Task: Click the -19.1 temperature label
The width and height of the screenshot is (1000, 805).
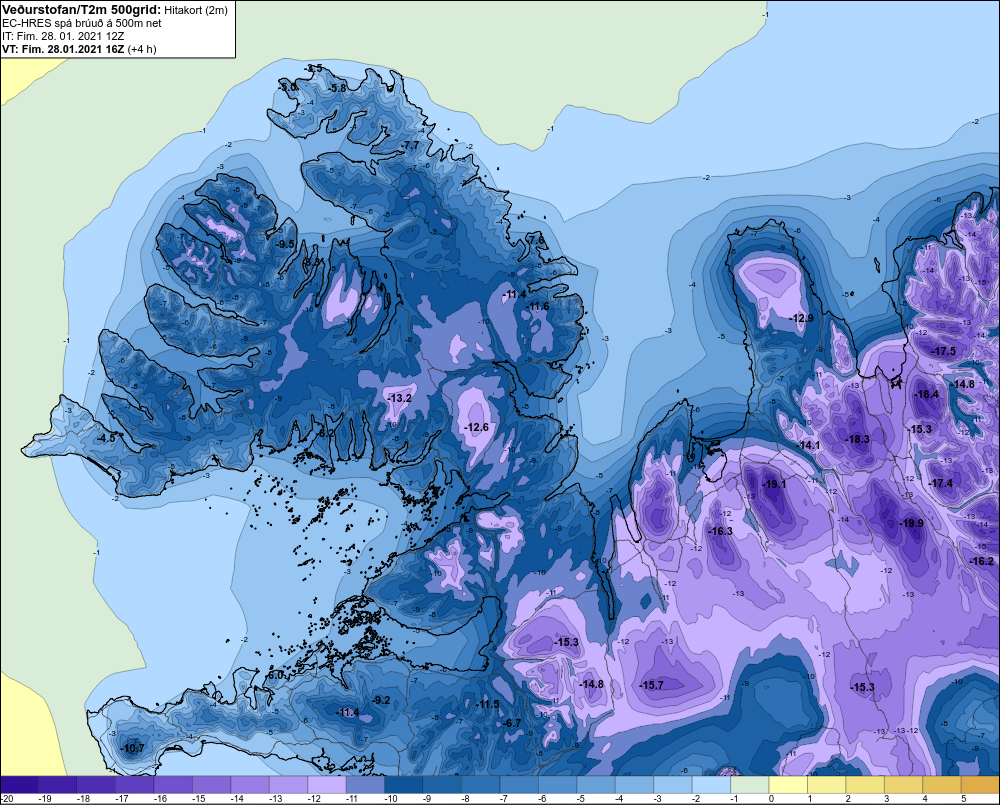Action: [x=775, y=484]
